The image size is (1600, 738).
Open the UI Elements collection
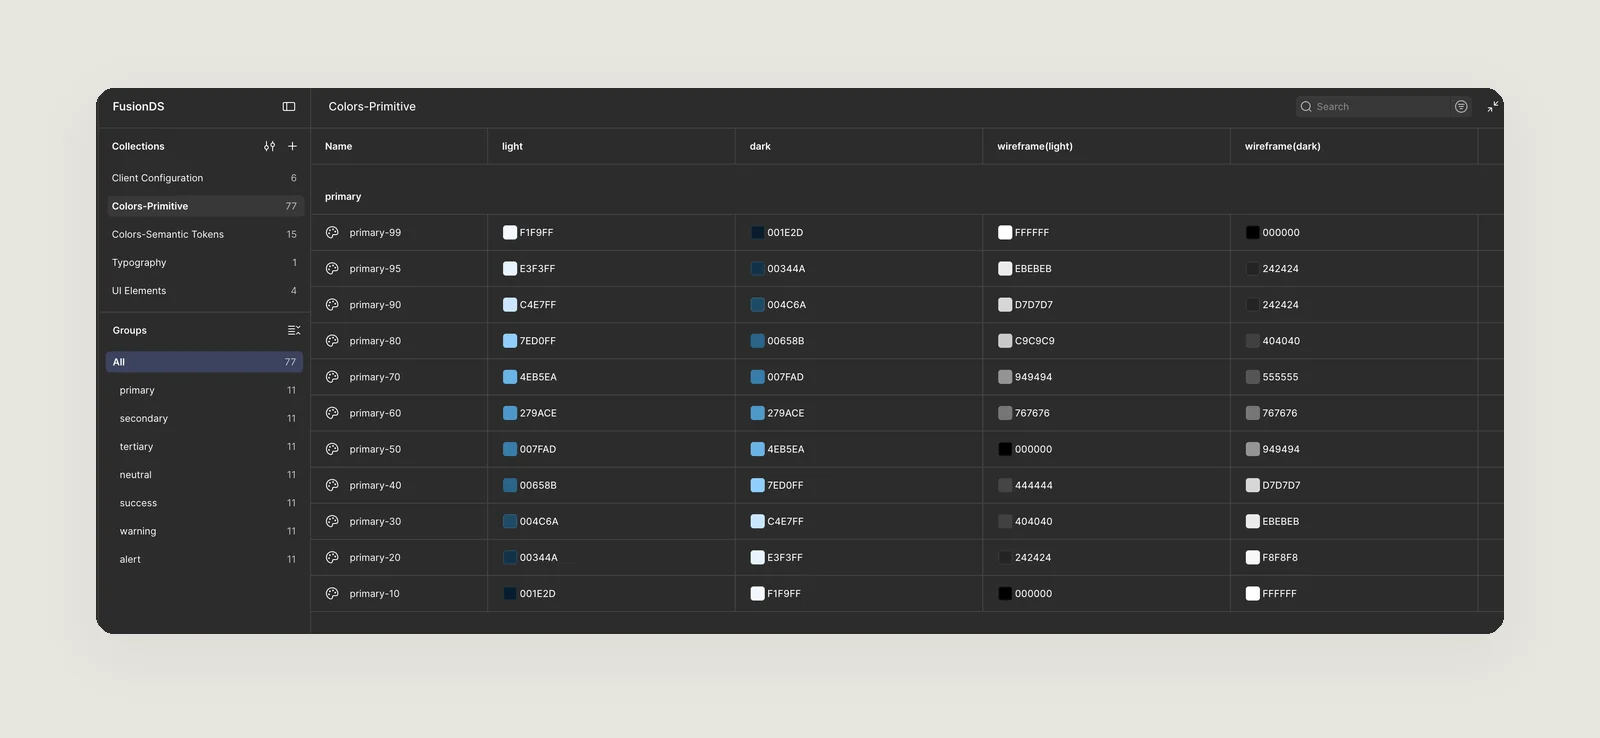pos(204,290)
